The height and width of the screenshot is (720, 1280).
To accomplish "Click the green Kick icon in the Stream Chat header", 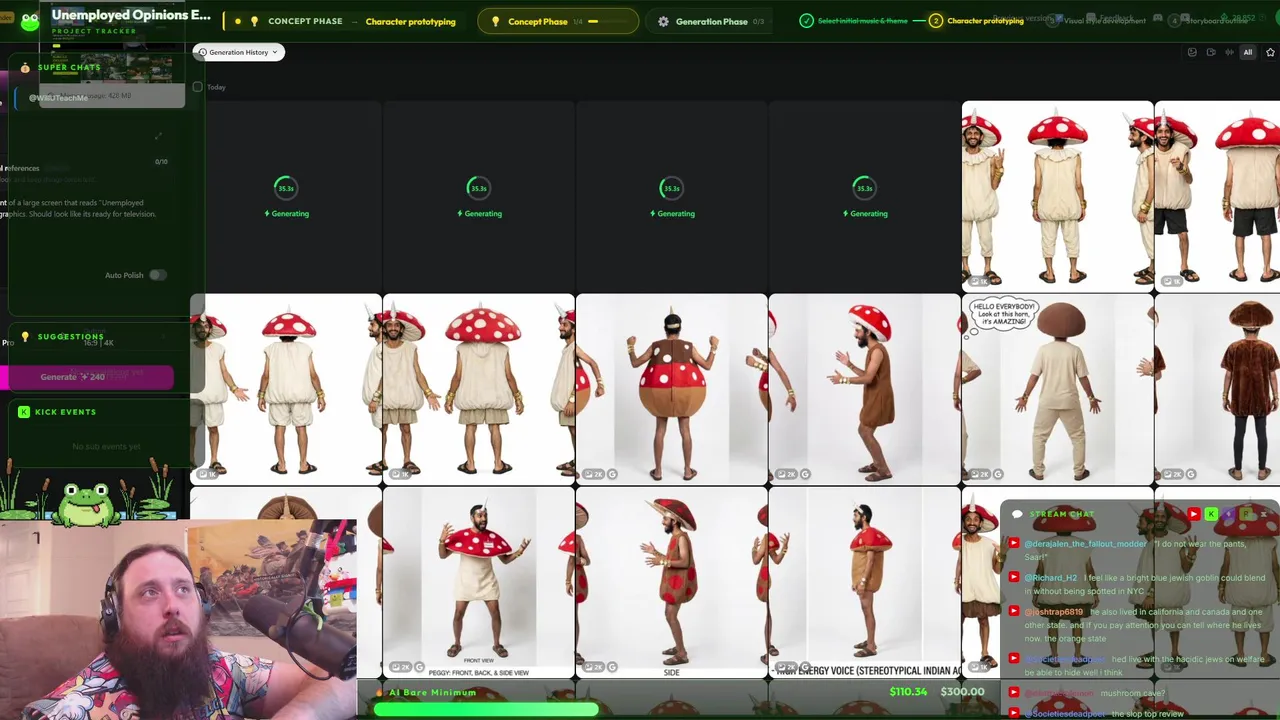I will 1211,514.
